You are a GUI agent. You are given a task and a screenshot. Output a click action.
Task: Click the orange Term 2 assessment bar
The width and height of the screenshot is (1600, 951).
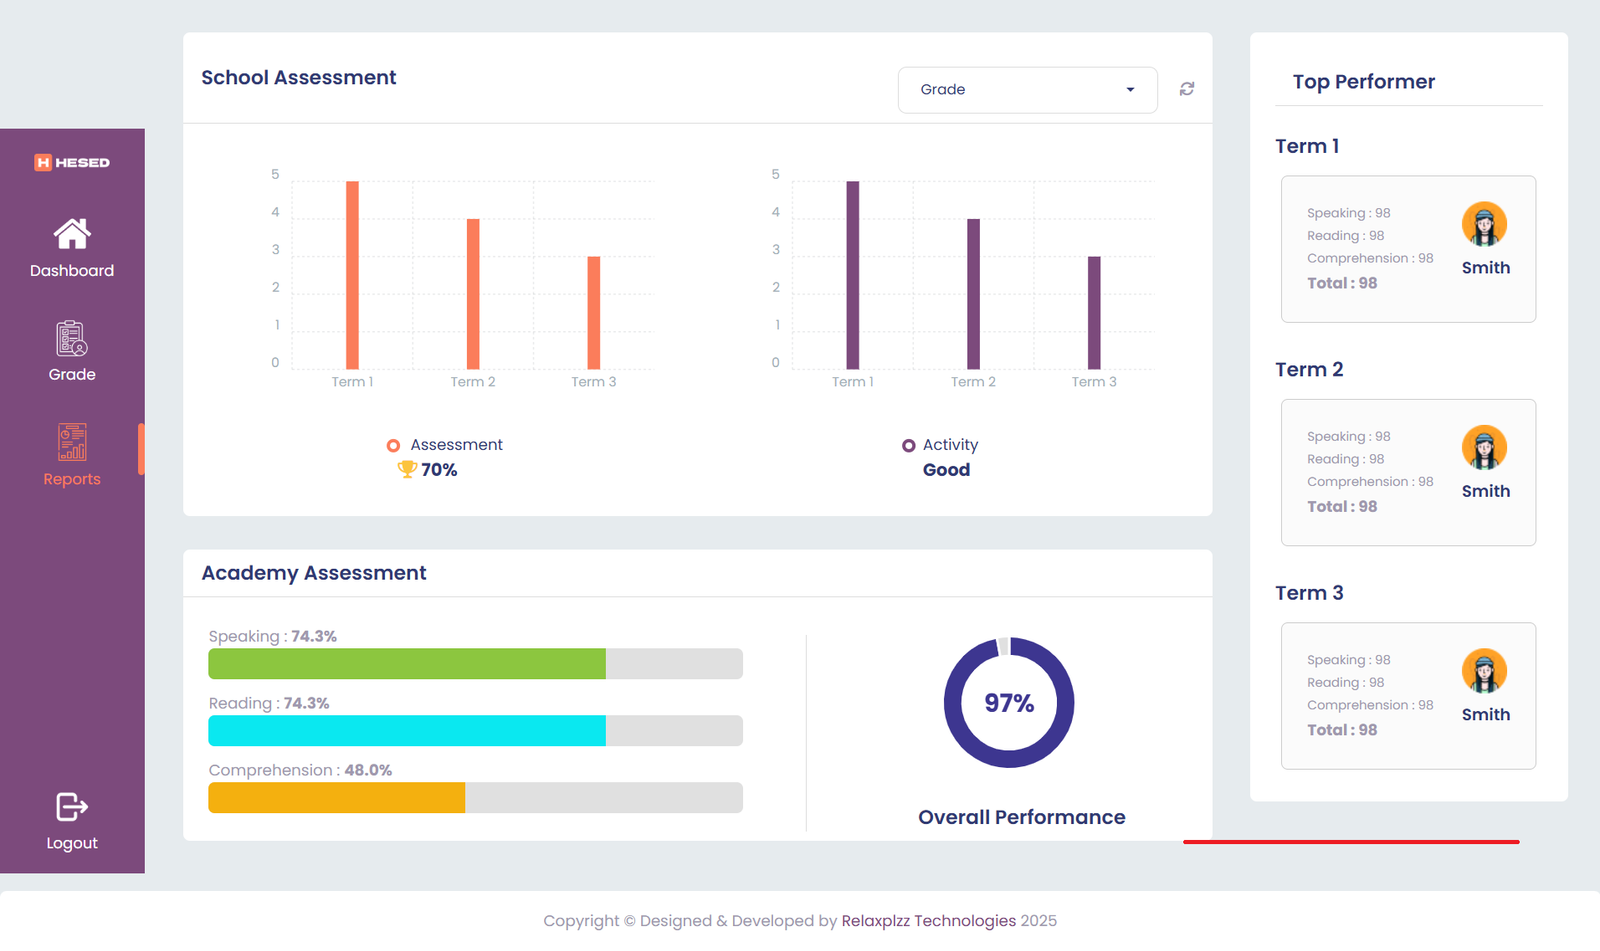473,294
